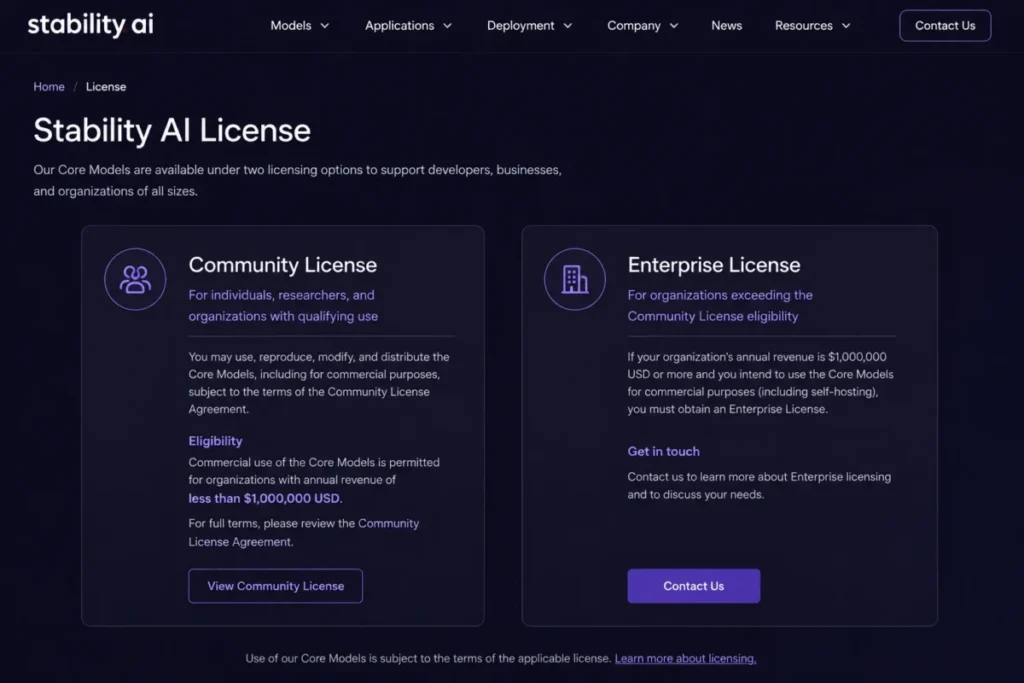1024x683 pixels.
Task: Expand the Company chevron arrow
Action: [x=674, y=26]
